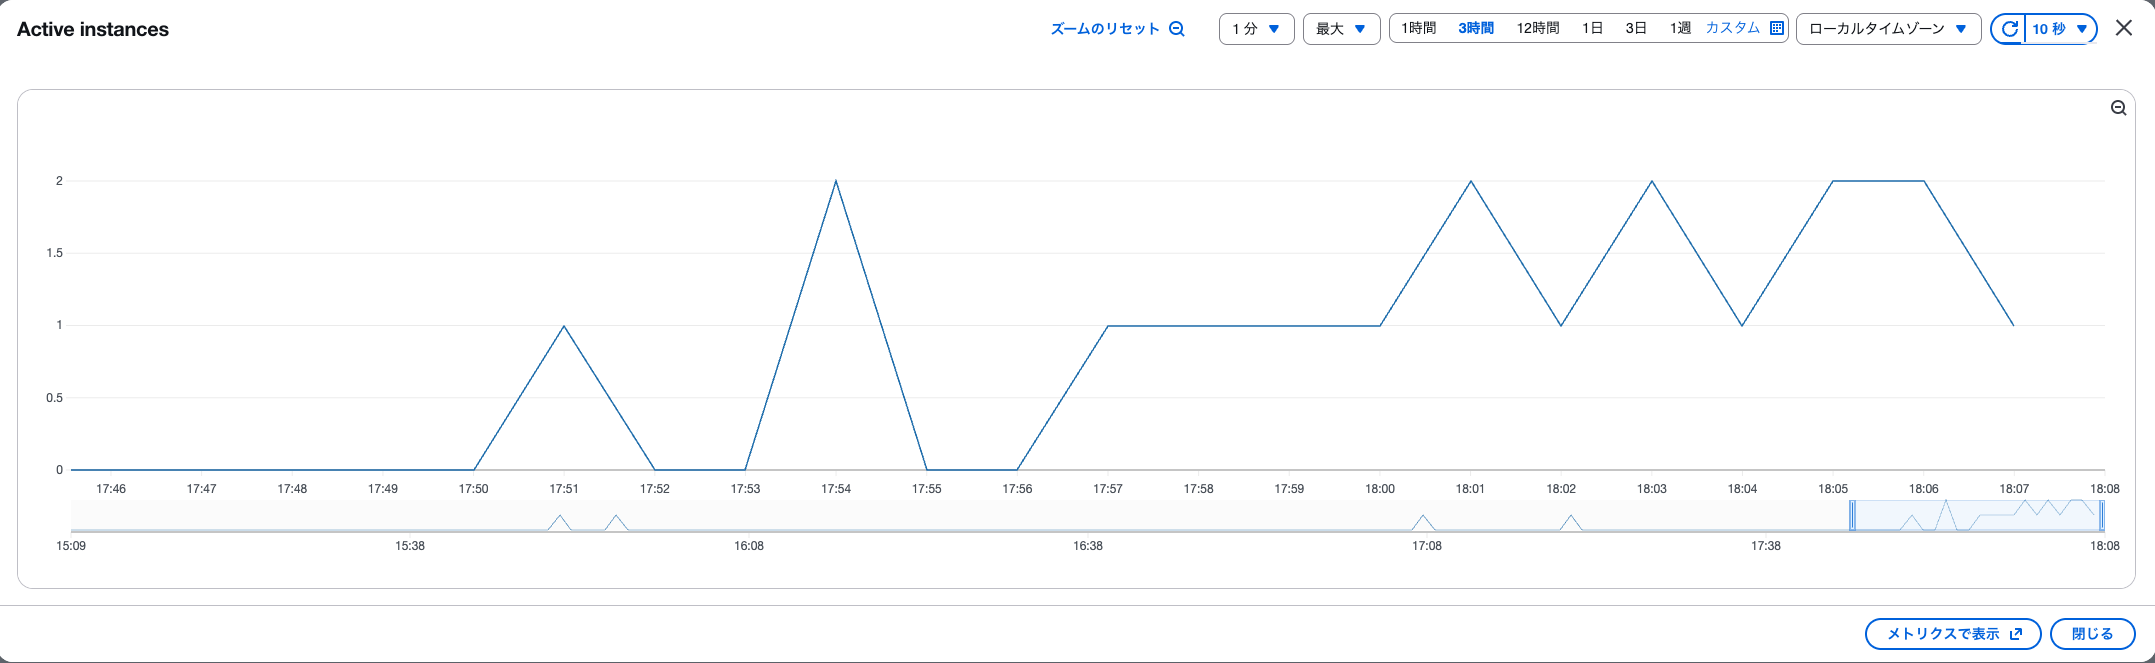
Task: Click the 17:51 x-axis label
Action: (564, 489)
